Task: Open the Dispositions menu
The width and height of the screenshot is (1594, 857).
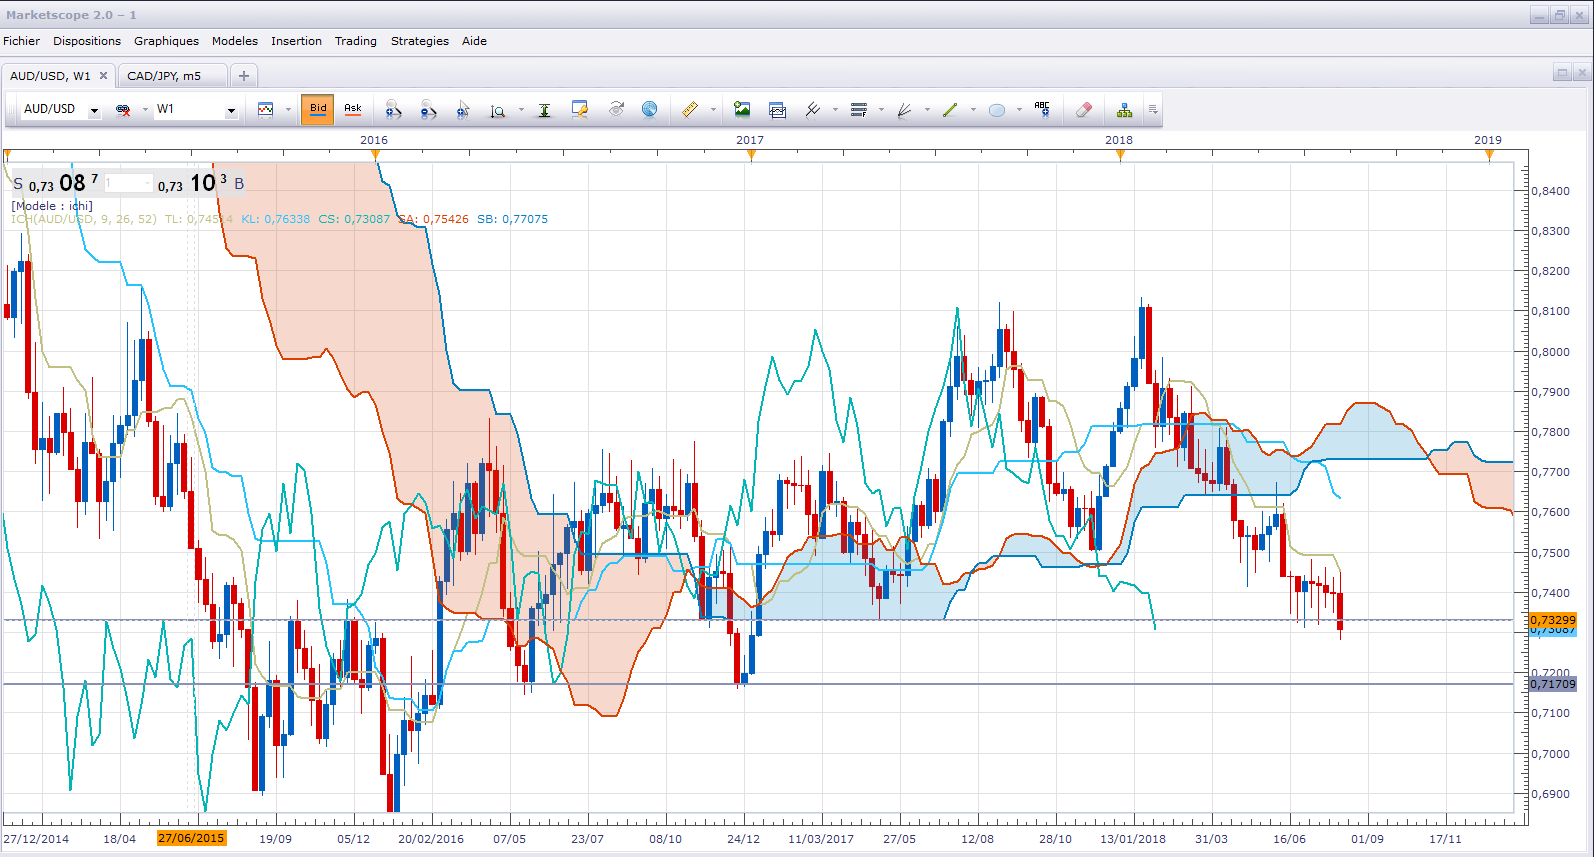Action: [87, 41]
